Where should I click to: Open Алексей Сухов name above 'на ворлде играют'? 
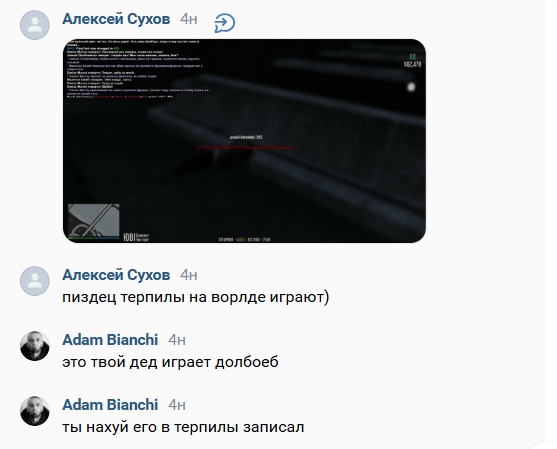pyautogui.click(x=116, y=275)
